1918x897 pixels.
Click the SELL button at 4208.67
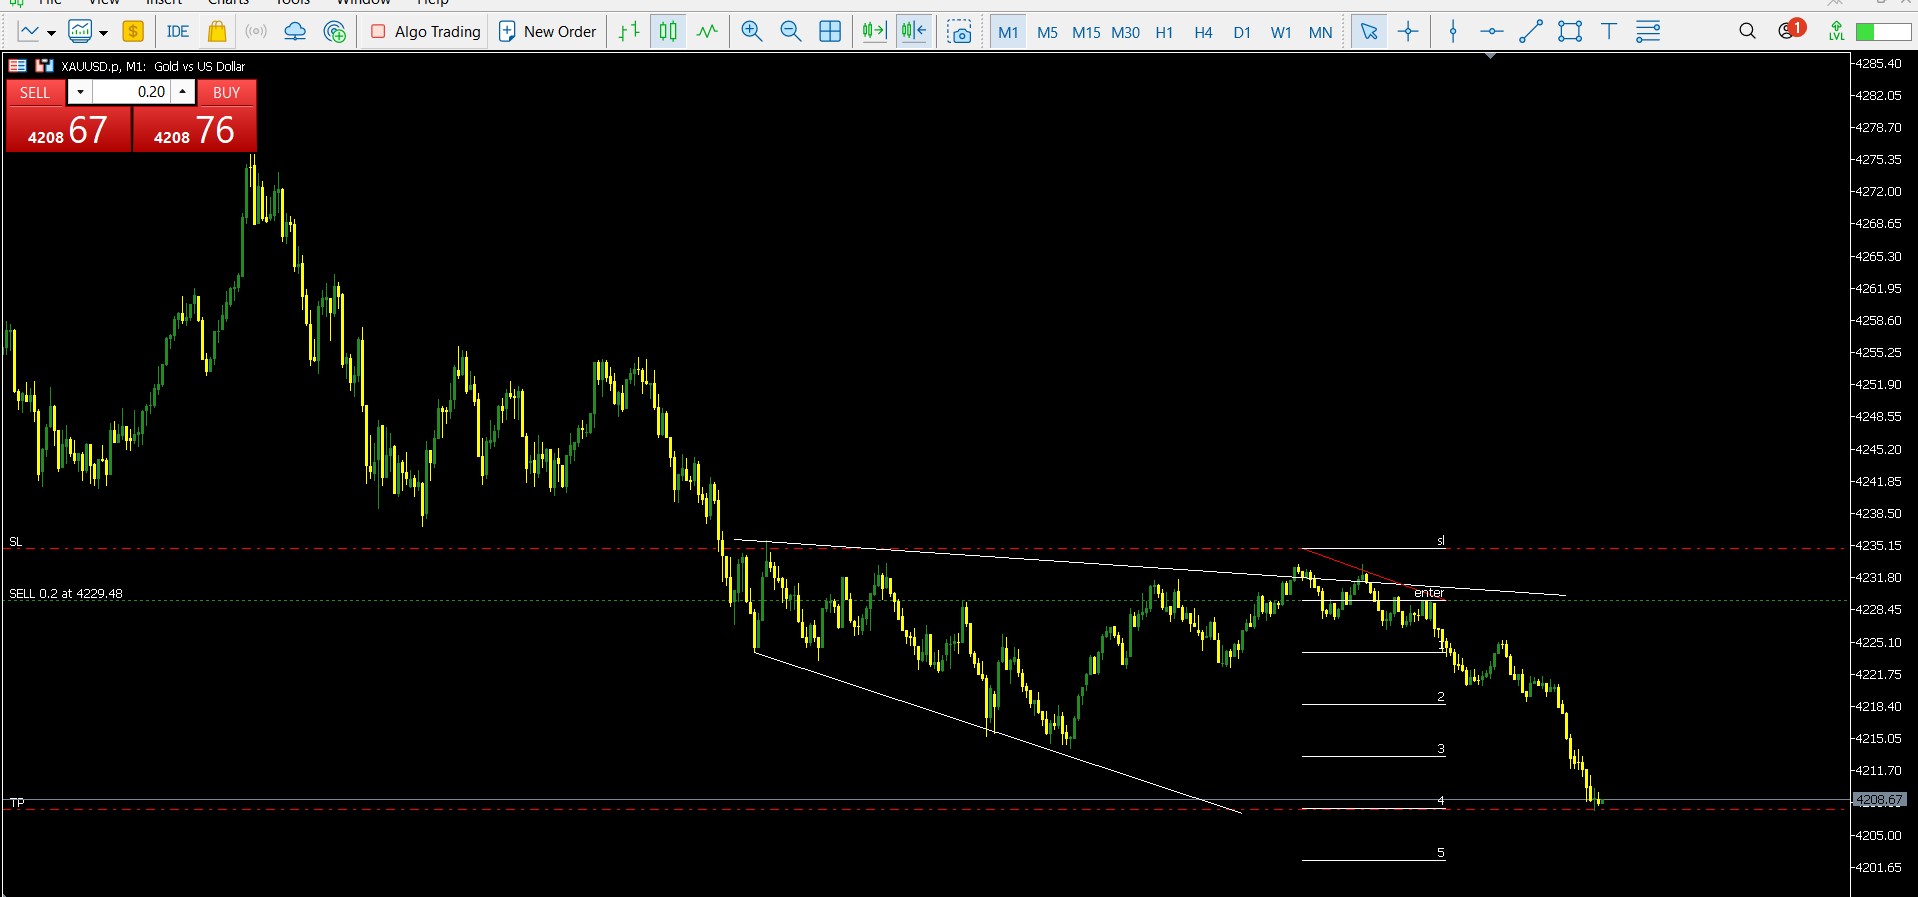[x=68, y=130]
